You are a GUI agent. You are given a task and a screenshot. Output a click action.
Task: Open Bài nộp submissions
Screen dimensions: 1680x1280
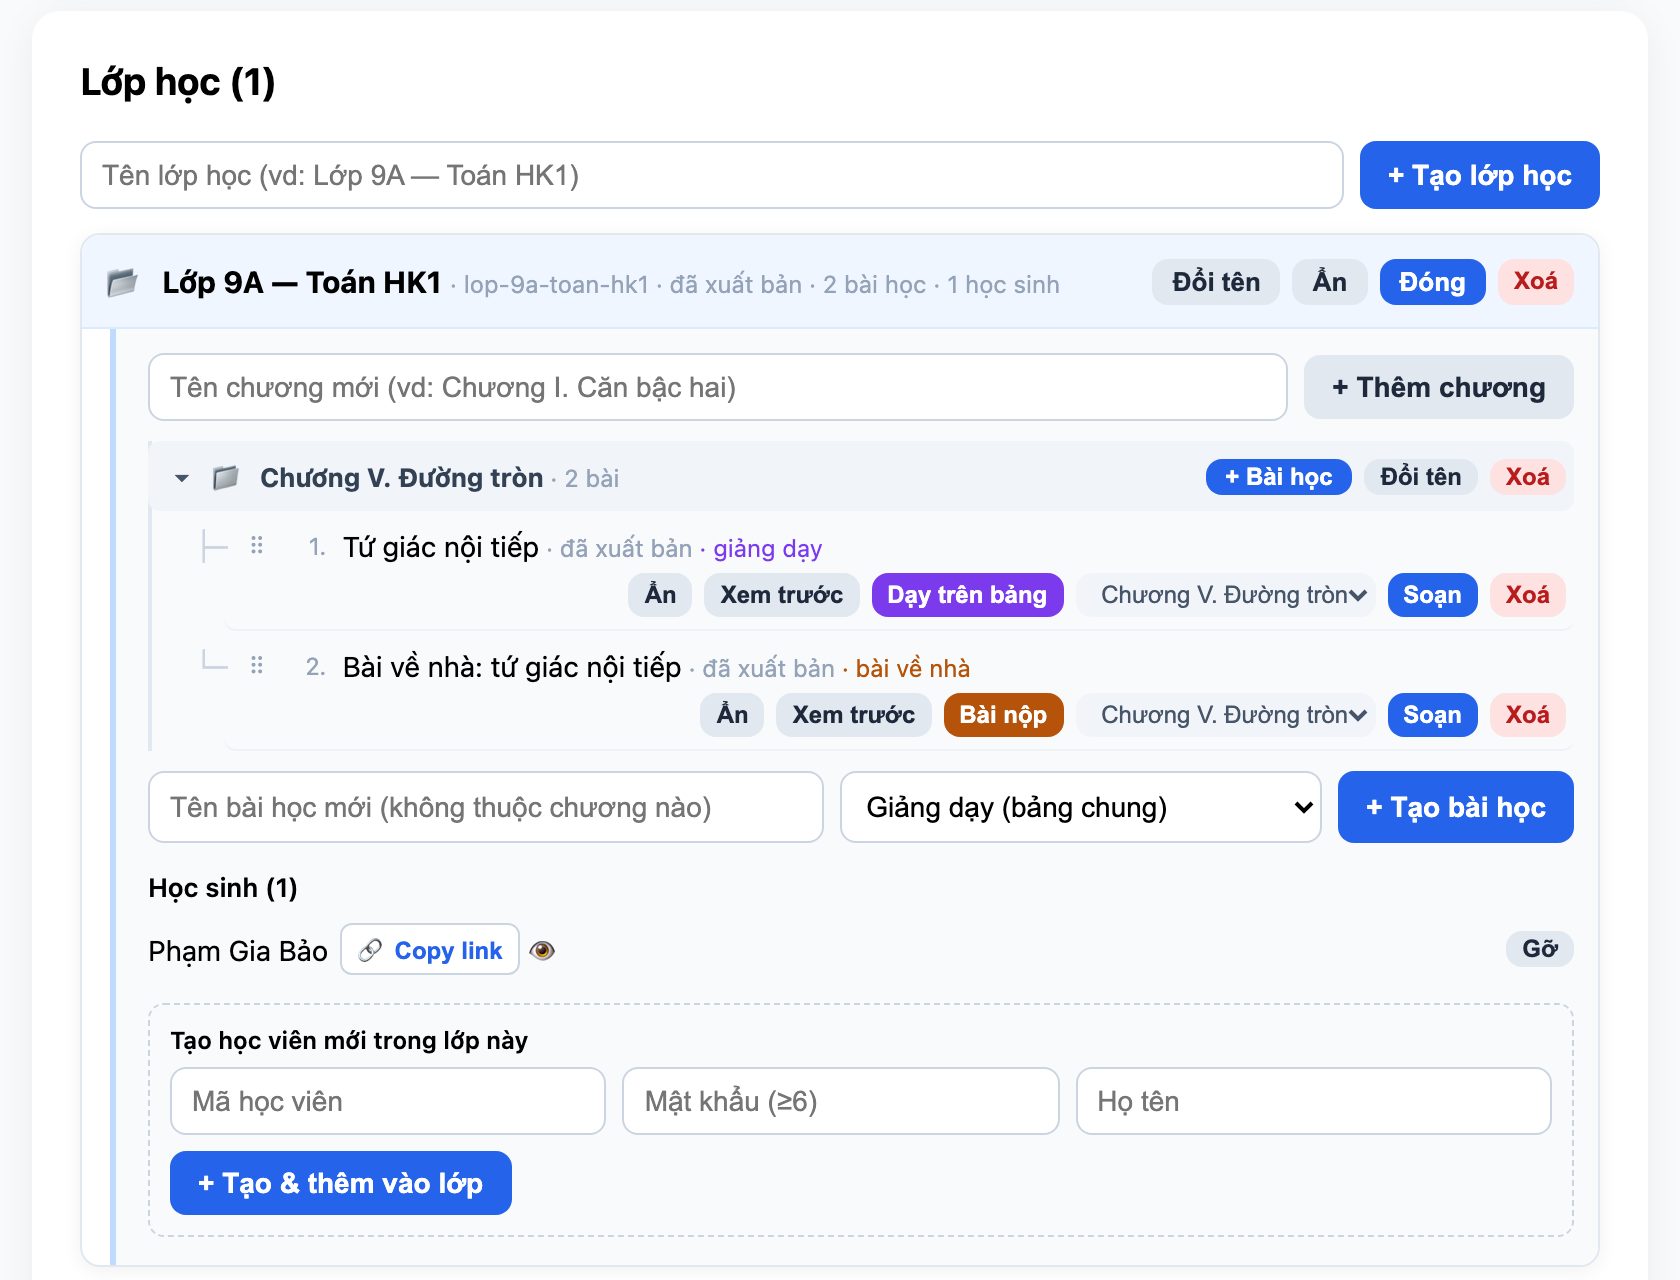(x=1003, y=715)
